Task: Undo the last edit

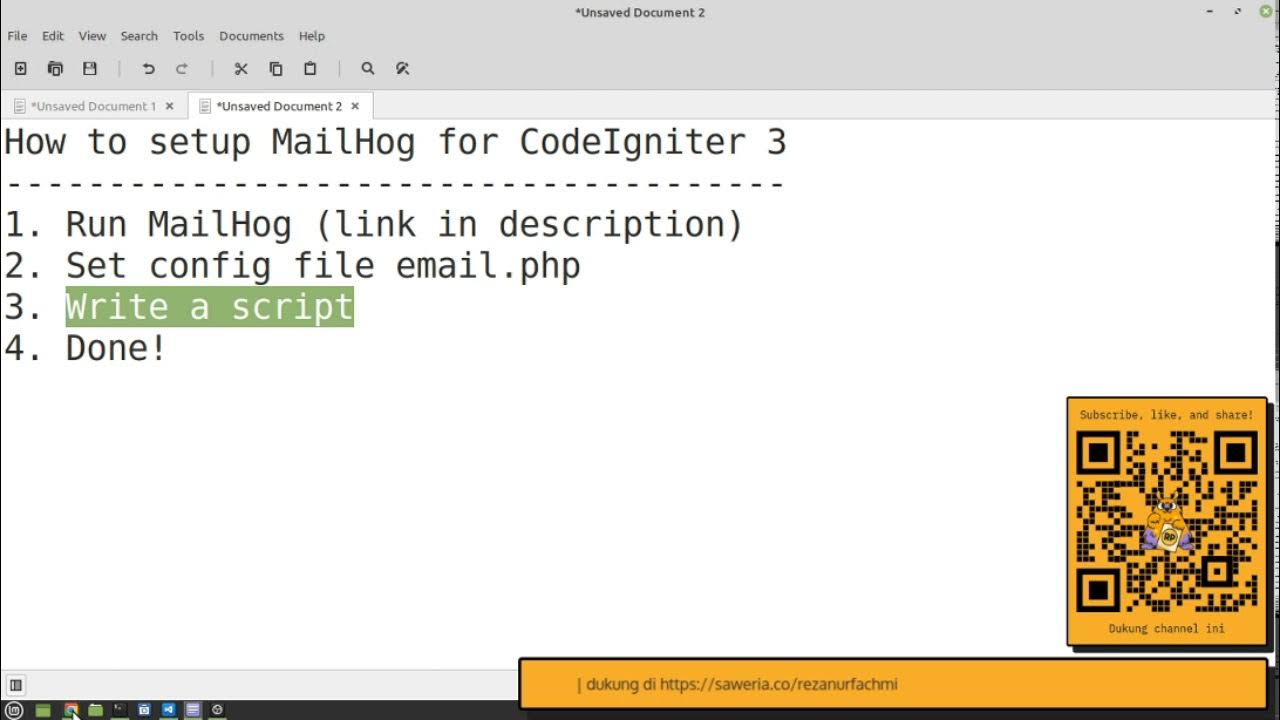Action: pyautogui.click(x=148, y=69)
